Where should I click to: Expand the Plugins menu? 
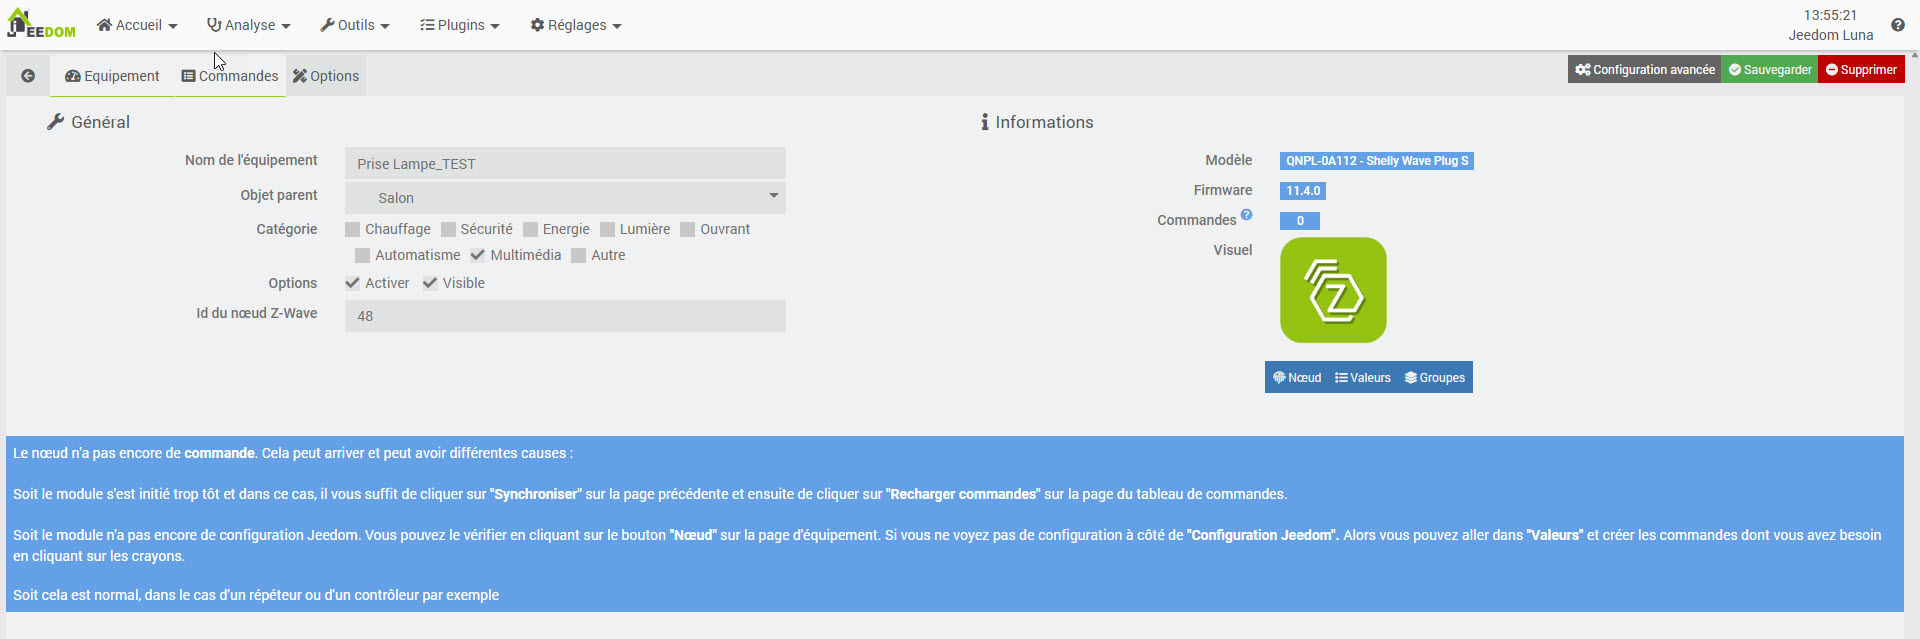460,25
